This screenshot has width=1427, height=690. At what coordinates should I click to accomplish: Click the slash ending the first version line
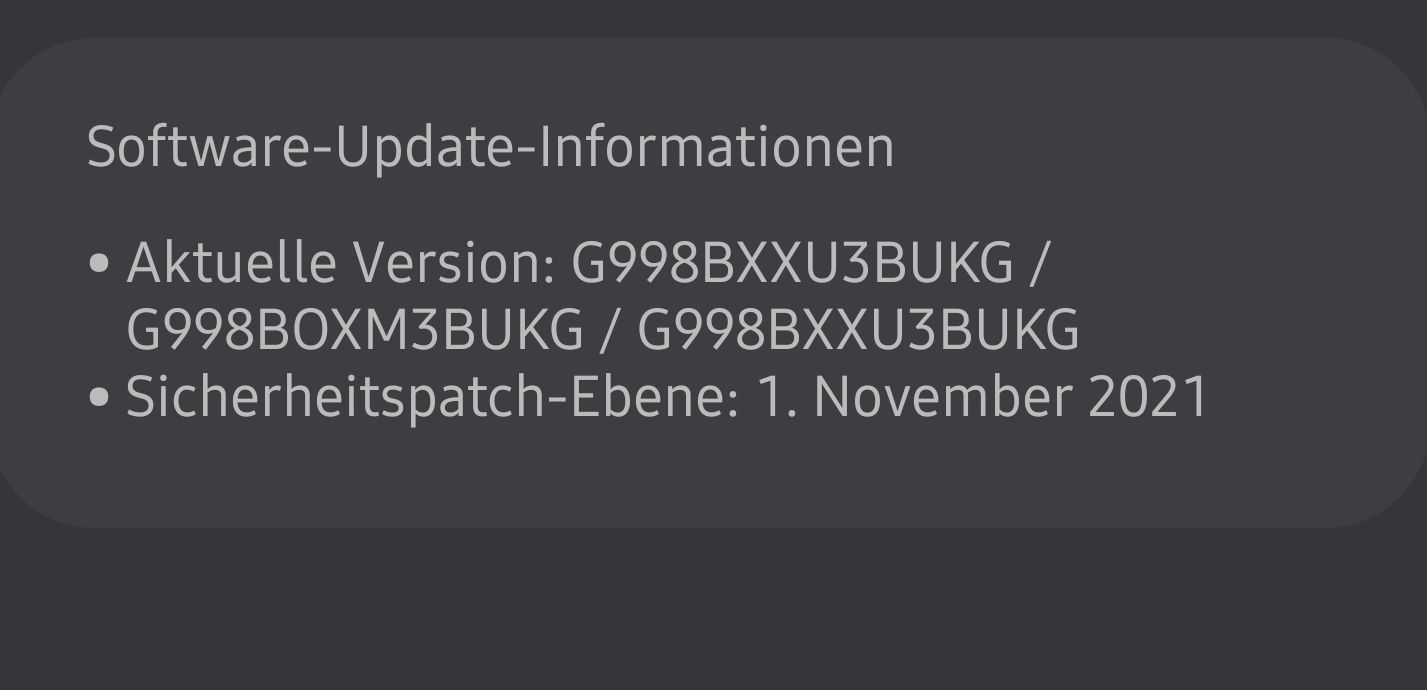point(1040,264)
